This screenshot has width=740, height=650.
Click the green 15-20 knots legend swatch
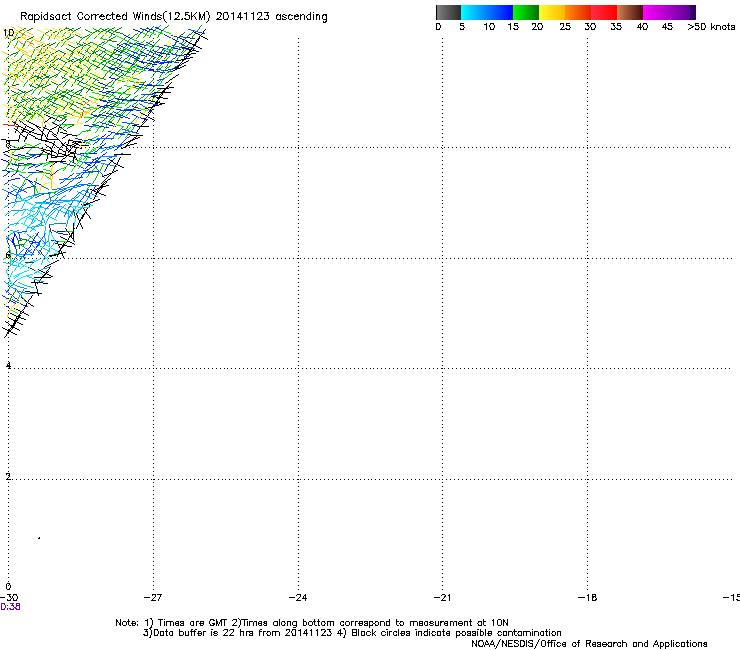(526, 12)
